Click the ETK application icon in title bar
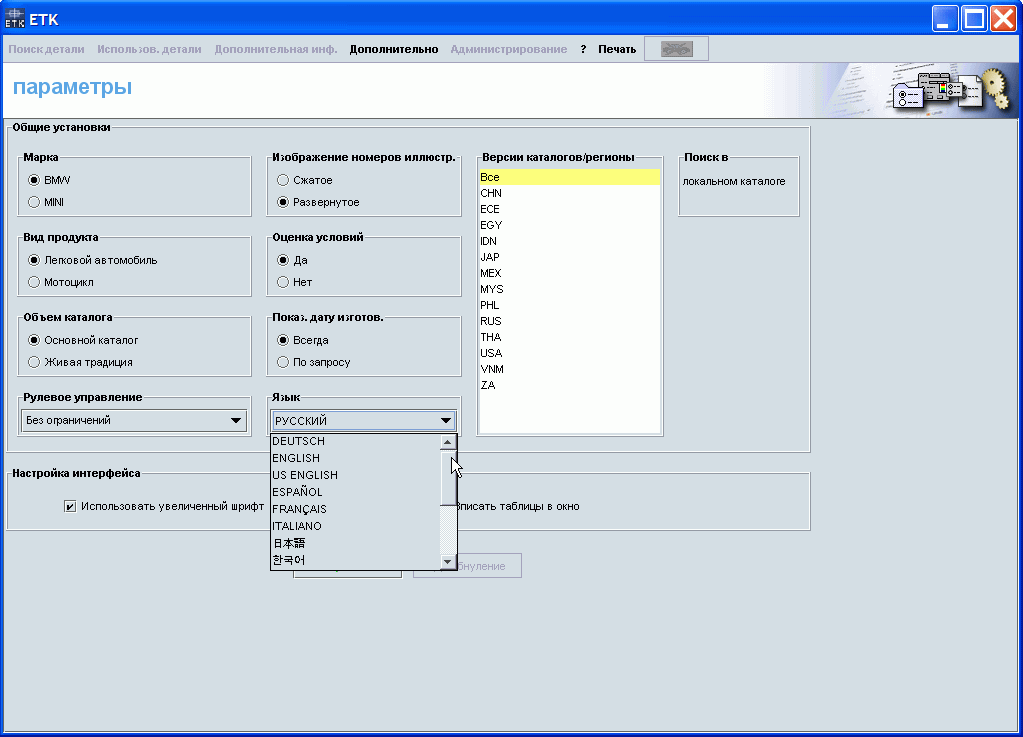This screenshot has width=1023, height=737. [x=15, y=18]
